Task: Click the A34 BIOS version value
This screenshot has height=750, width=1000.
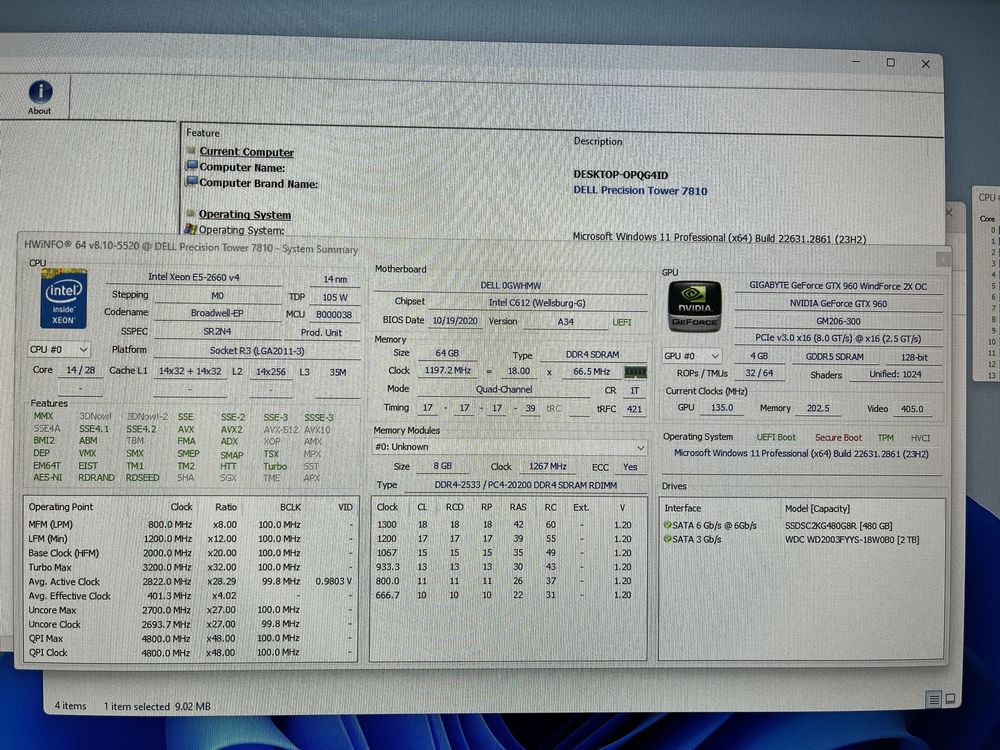Action: [565, 322]
